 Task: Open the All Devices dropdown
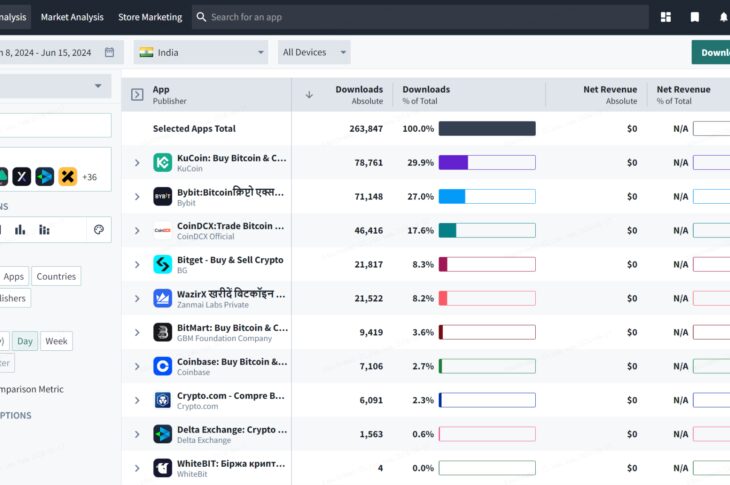click(x=314, y=52)
